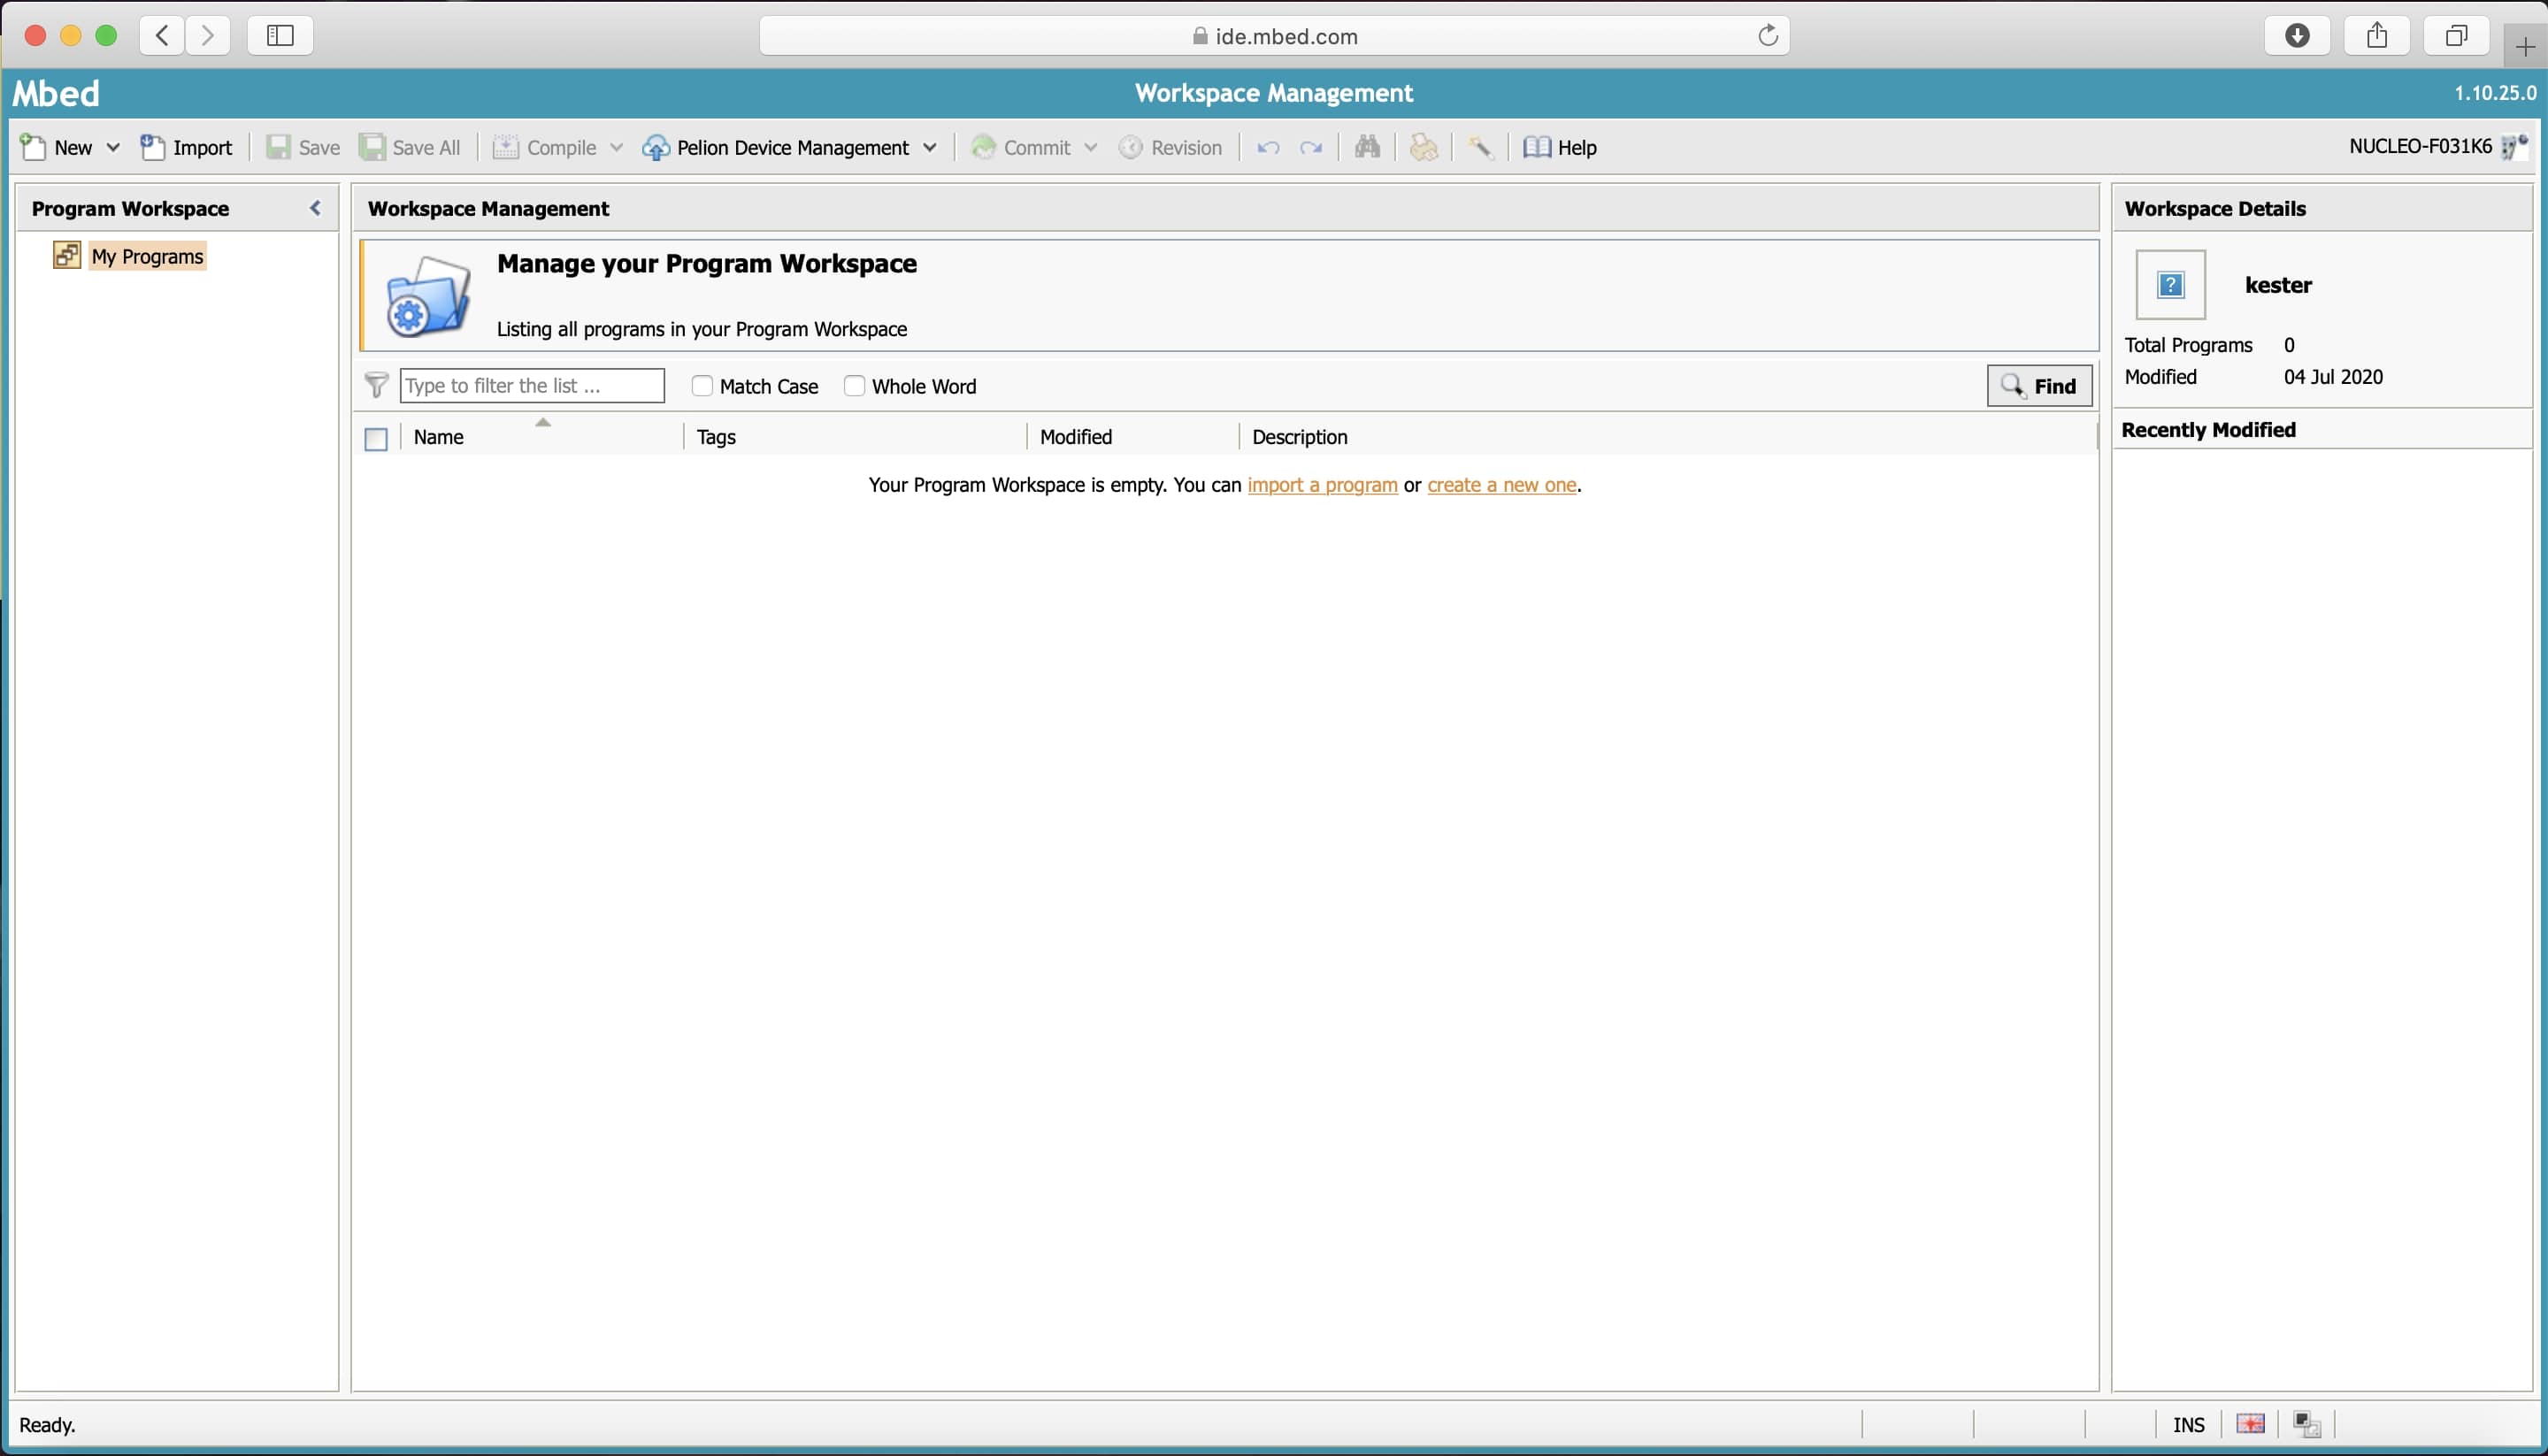Click the Import toolbar button
Screen dimensions: 2548x1456
click(x=186, y=147)
